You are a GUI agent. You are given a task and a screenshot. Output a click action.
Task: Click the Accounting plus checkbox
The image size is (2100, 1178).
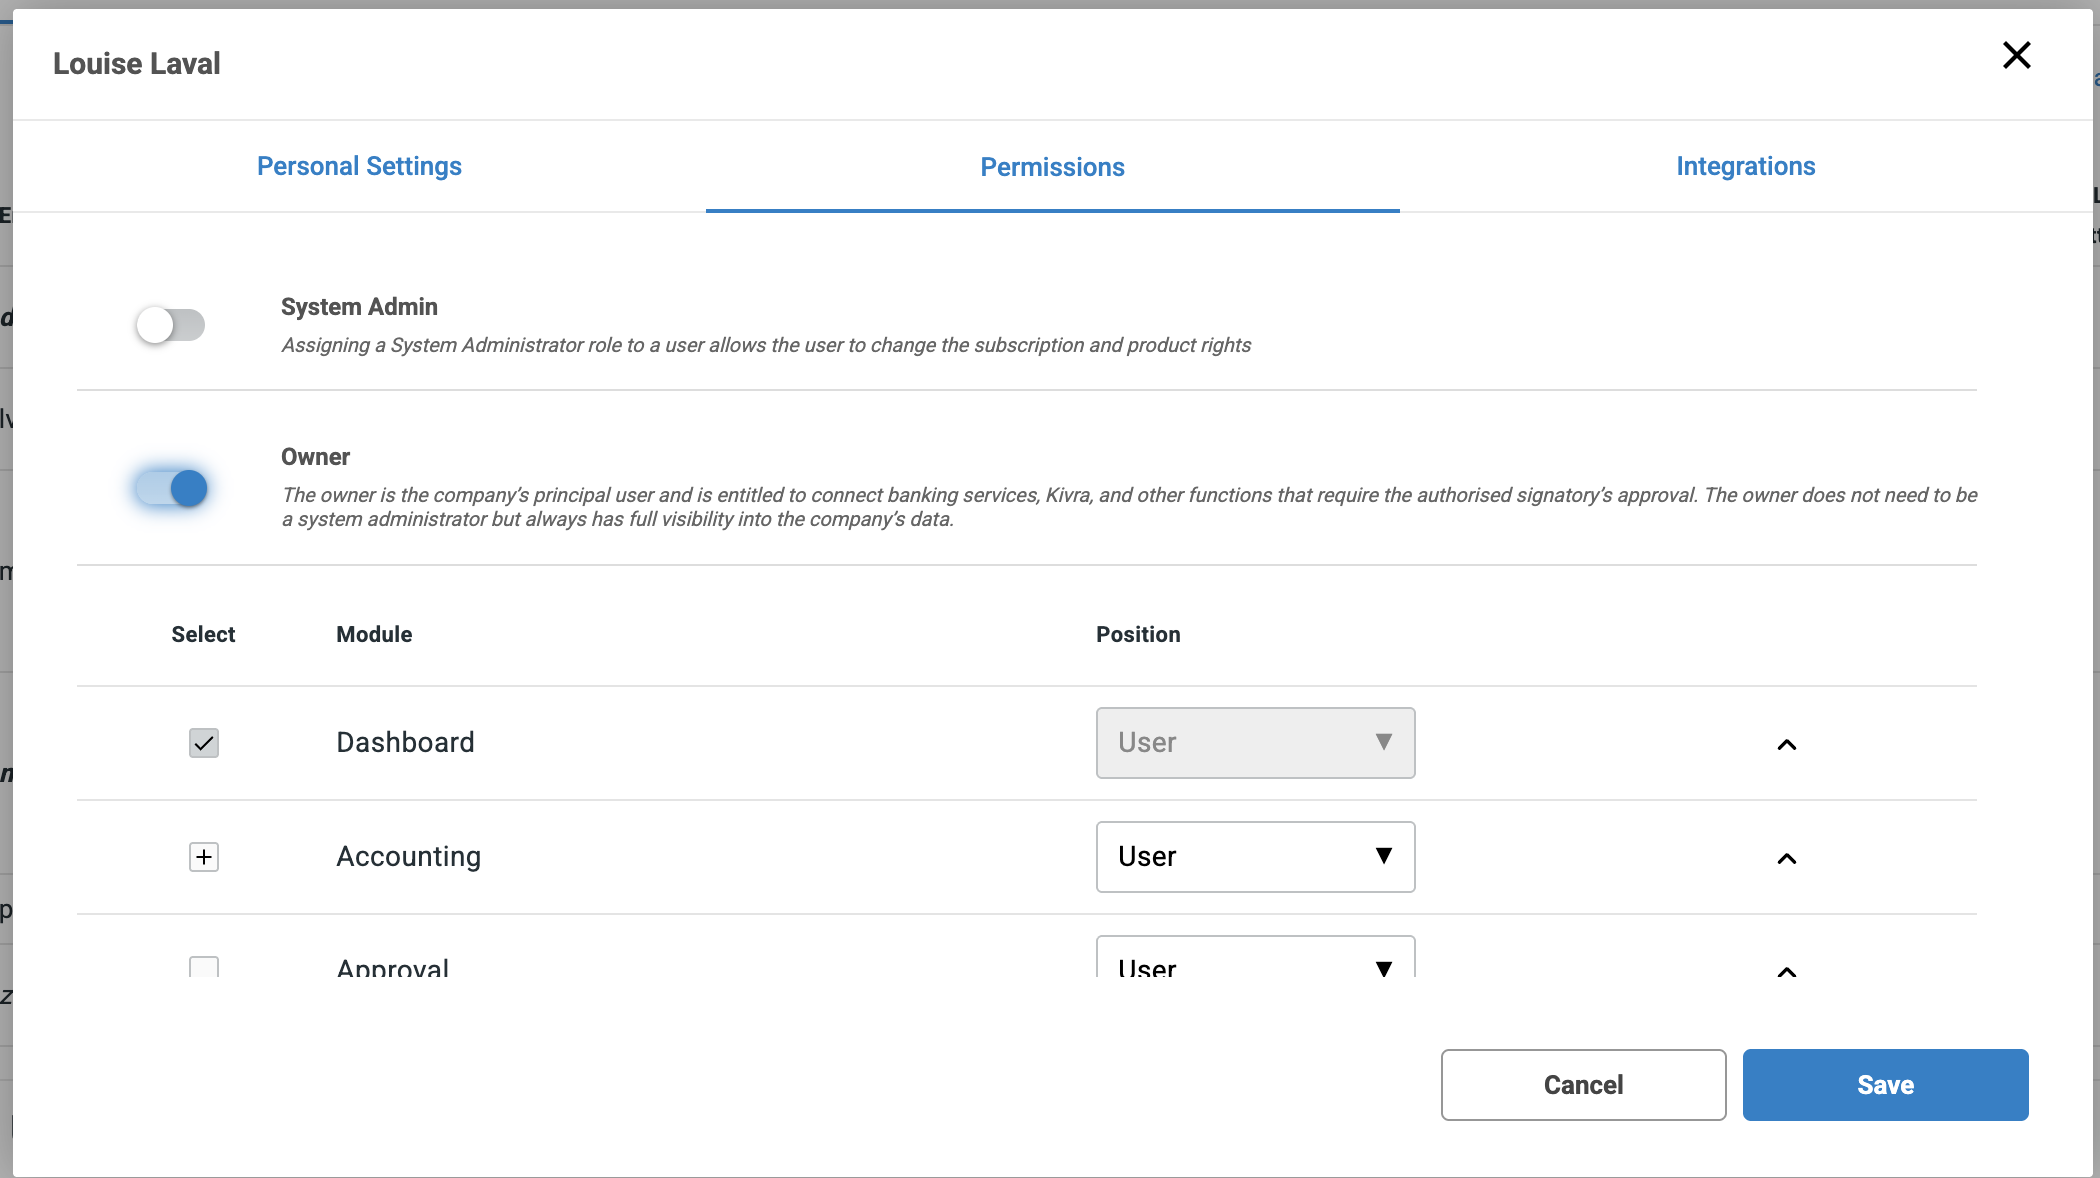(x=204, y=857)
